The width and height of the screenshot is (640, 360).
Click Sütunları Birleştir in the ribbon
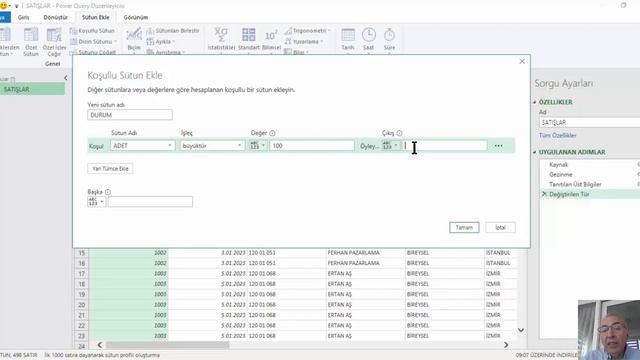[x=173, y=31]
